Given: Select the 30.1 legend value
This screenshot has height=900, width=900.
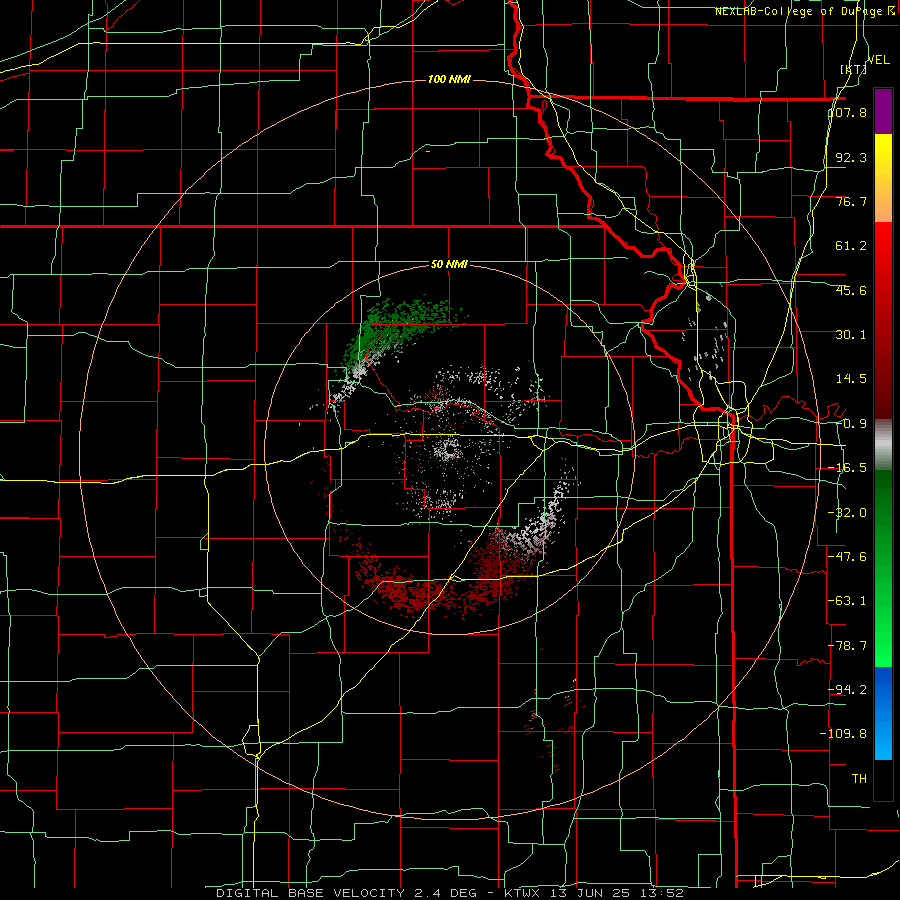Looking at the screenshot, I should click(x=851, y=335).
